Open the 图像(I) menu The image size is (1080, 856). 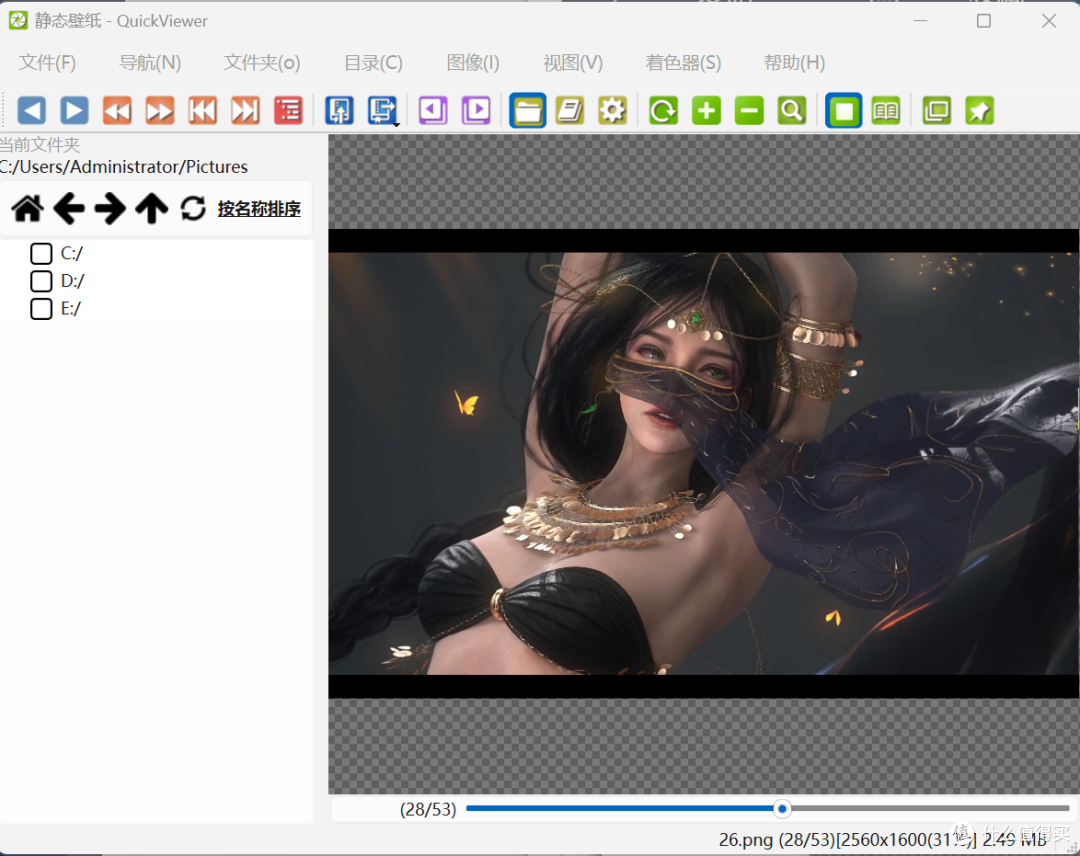pos(472,63)
